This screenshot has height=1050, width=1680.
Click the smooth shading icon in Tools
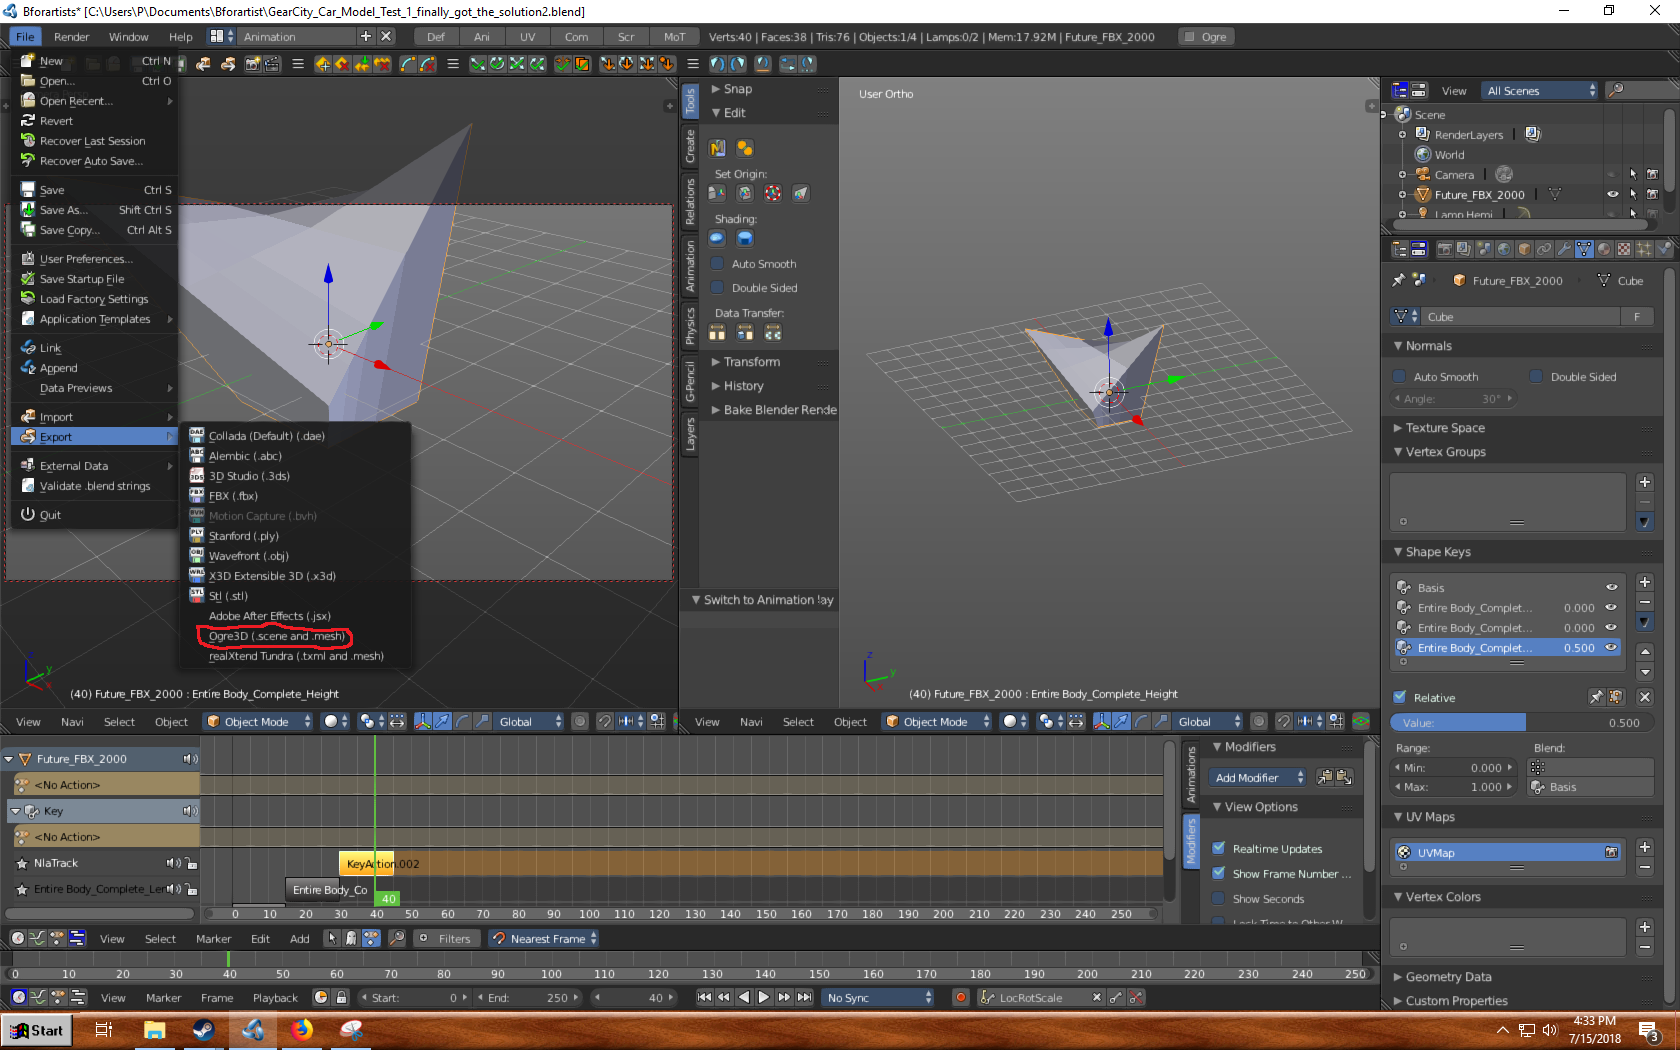[x=717, y=239]
